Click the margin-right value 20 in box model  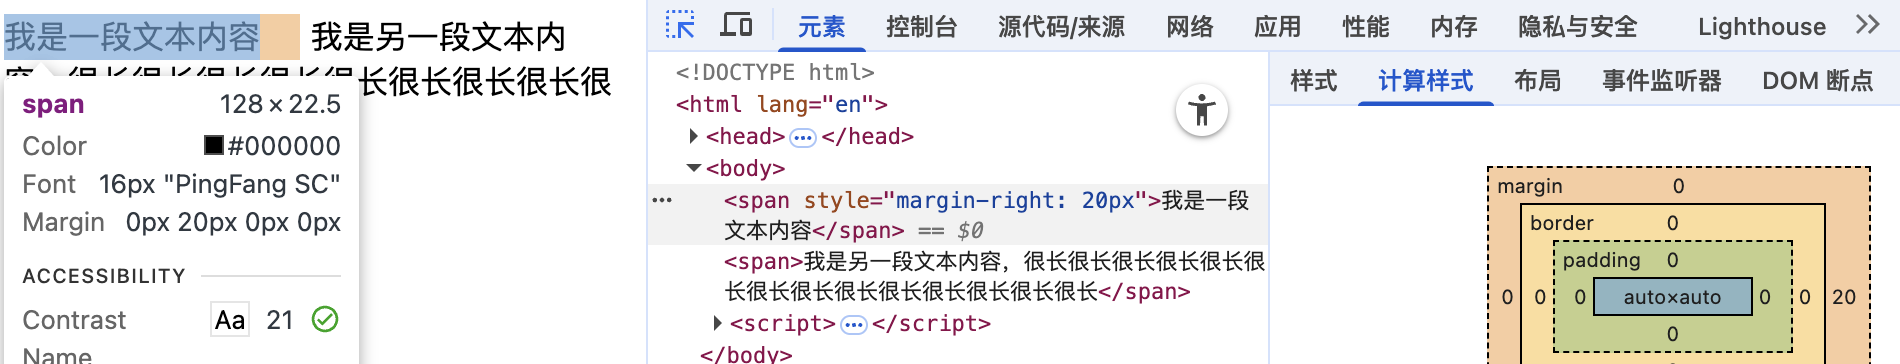click(1844, 297)
